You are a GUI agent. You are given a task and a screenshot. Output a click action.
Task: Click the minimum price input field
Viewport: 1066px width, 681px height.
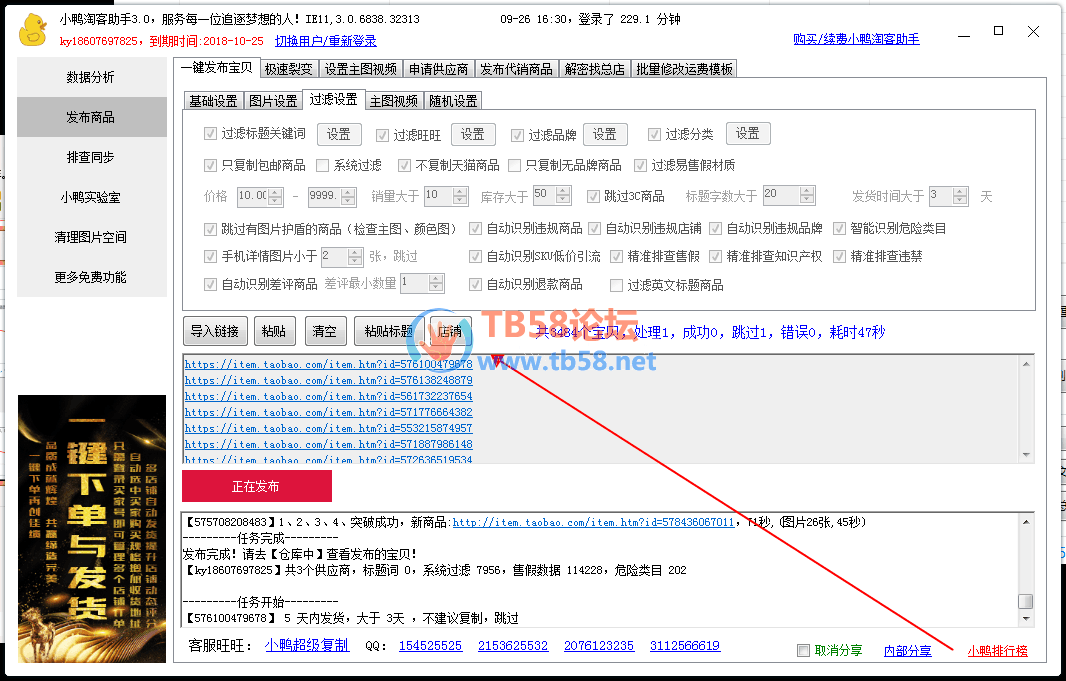(253, 196)
